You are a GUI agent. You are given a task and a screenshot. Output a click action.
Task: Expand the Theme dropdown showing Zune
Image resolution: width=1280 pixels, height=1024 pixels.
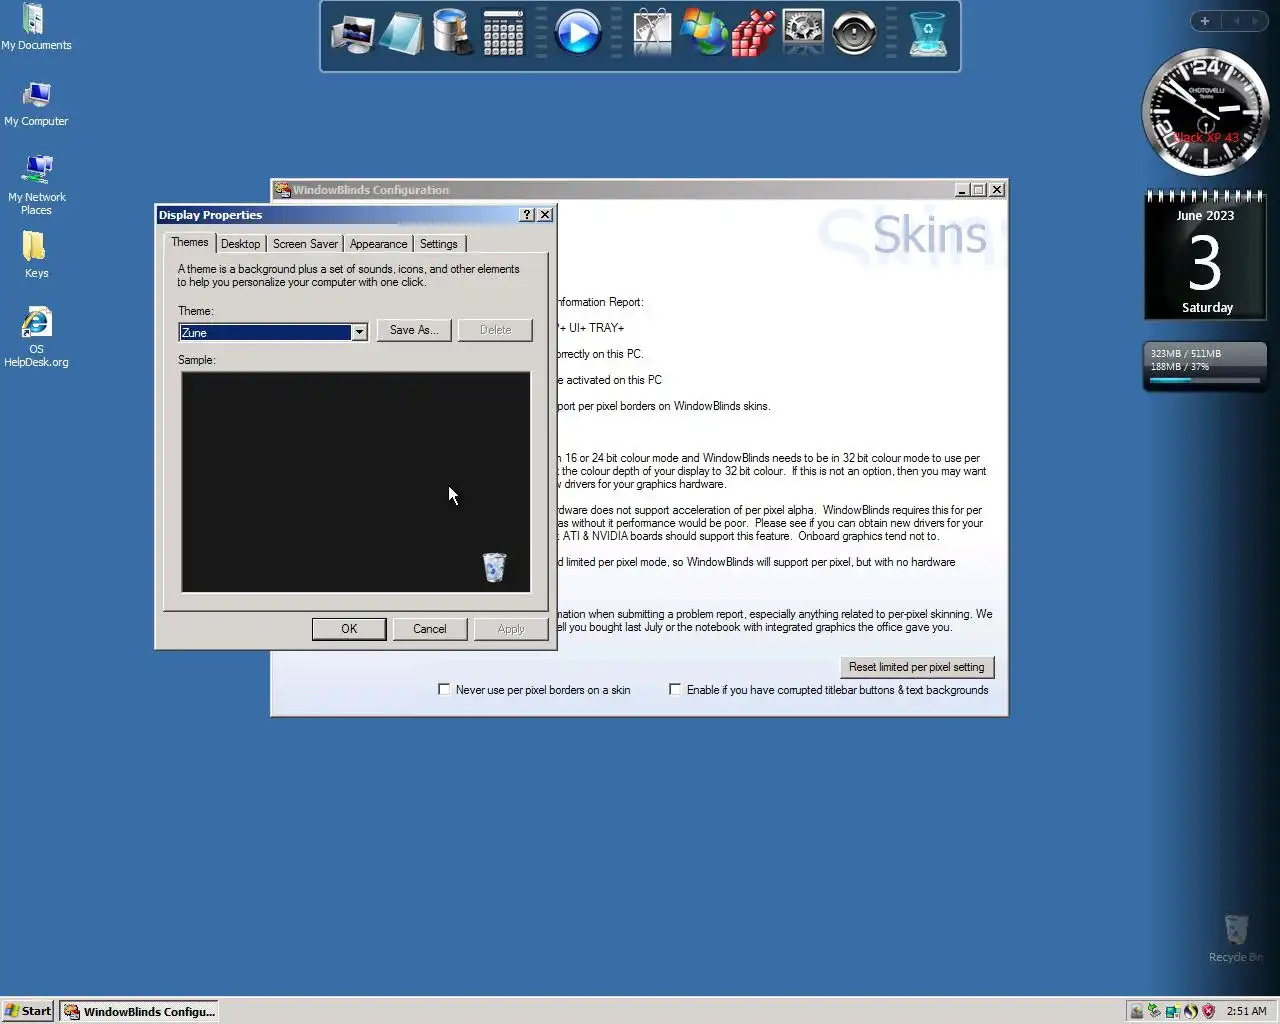[359, 332]
